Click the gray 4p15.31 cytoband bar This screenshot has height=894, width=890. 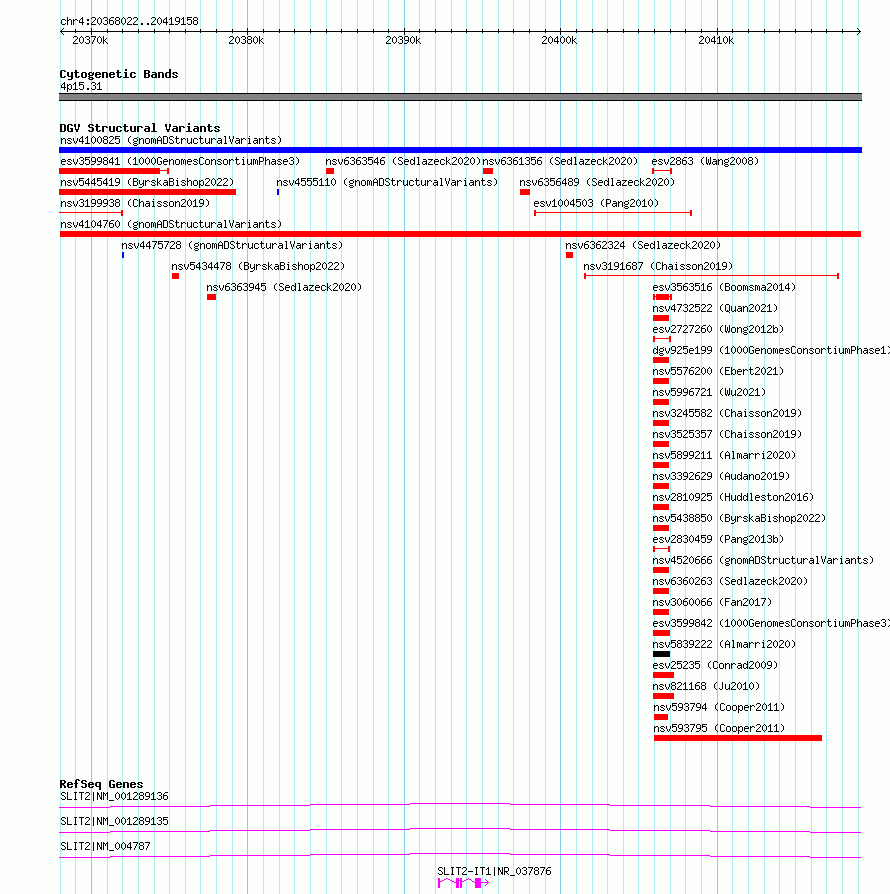(460, 97)
